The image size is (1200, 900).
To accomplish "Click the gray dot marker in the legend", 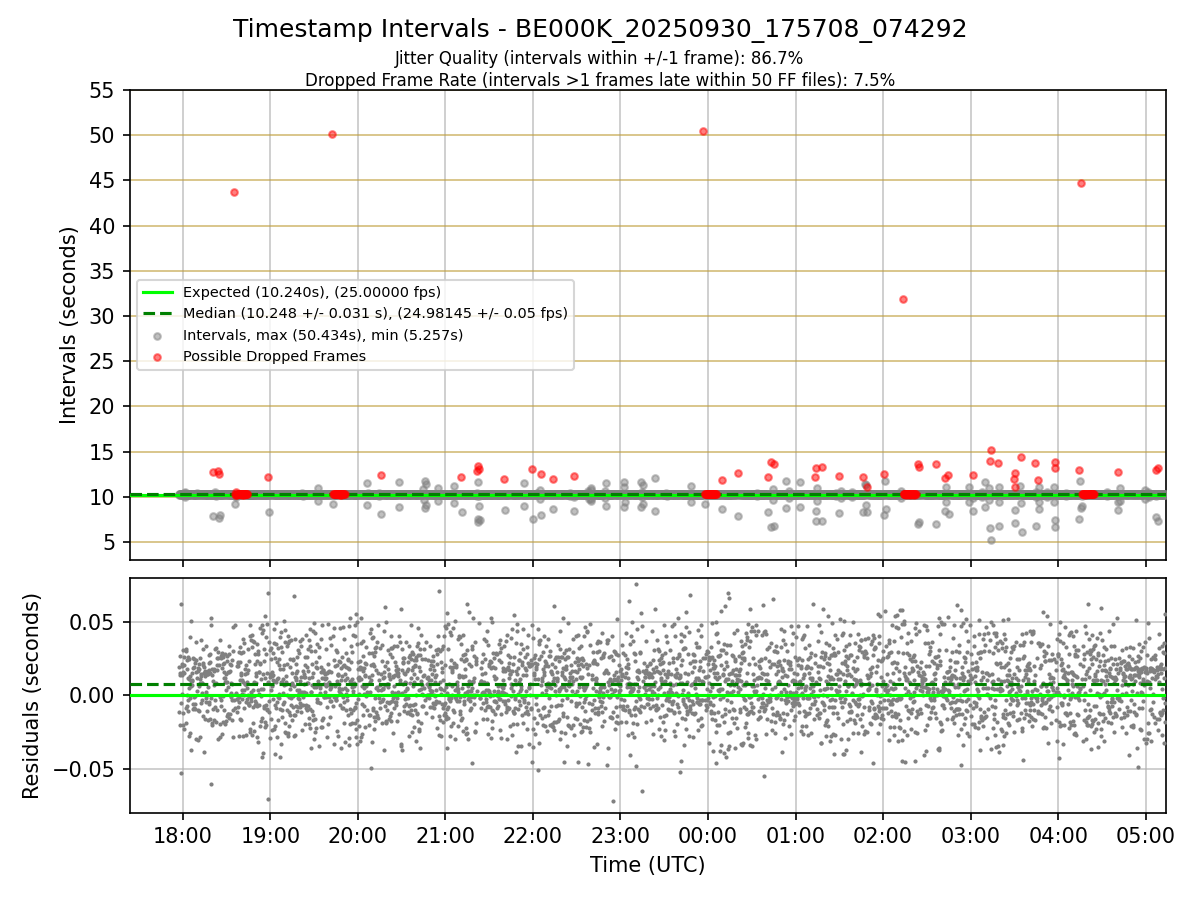I will (159, 335).
